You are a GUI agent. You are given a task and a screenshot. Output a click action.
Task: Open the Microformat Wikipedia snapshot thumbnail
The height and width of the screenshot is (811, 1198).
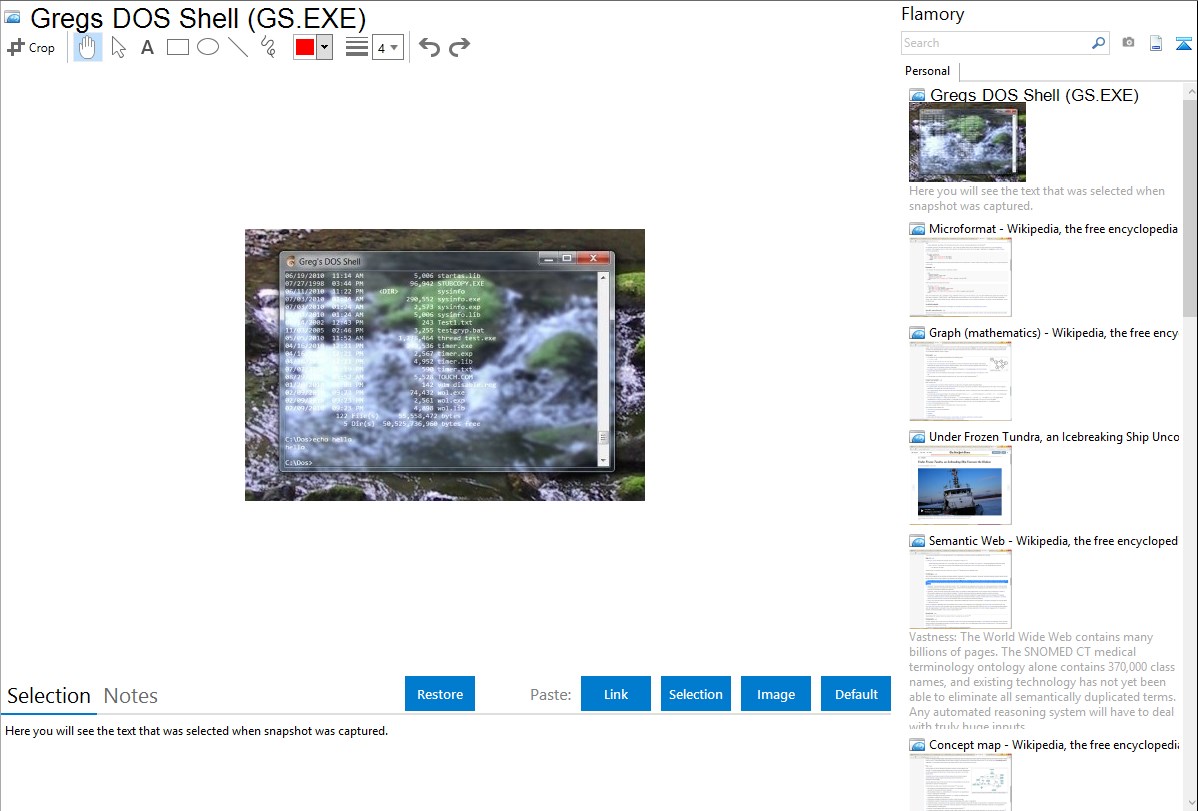point(960,277)
